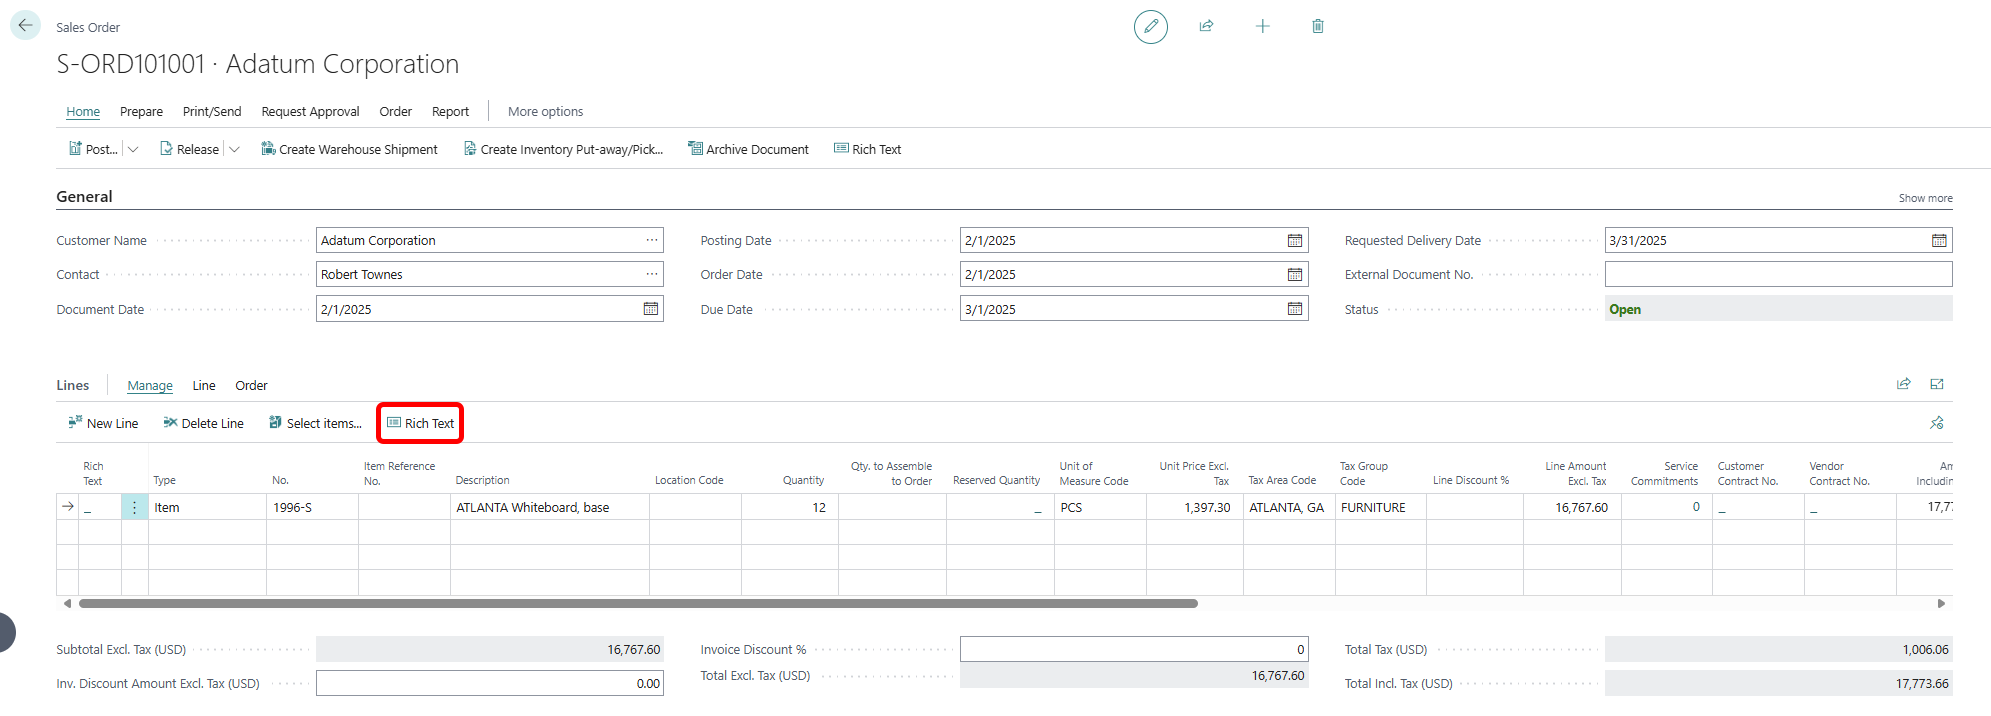Click Delete Line button
The width and height of the screenshot is (1991, 716).
click(203, 424)
